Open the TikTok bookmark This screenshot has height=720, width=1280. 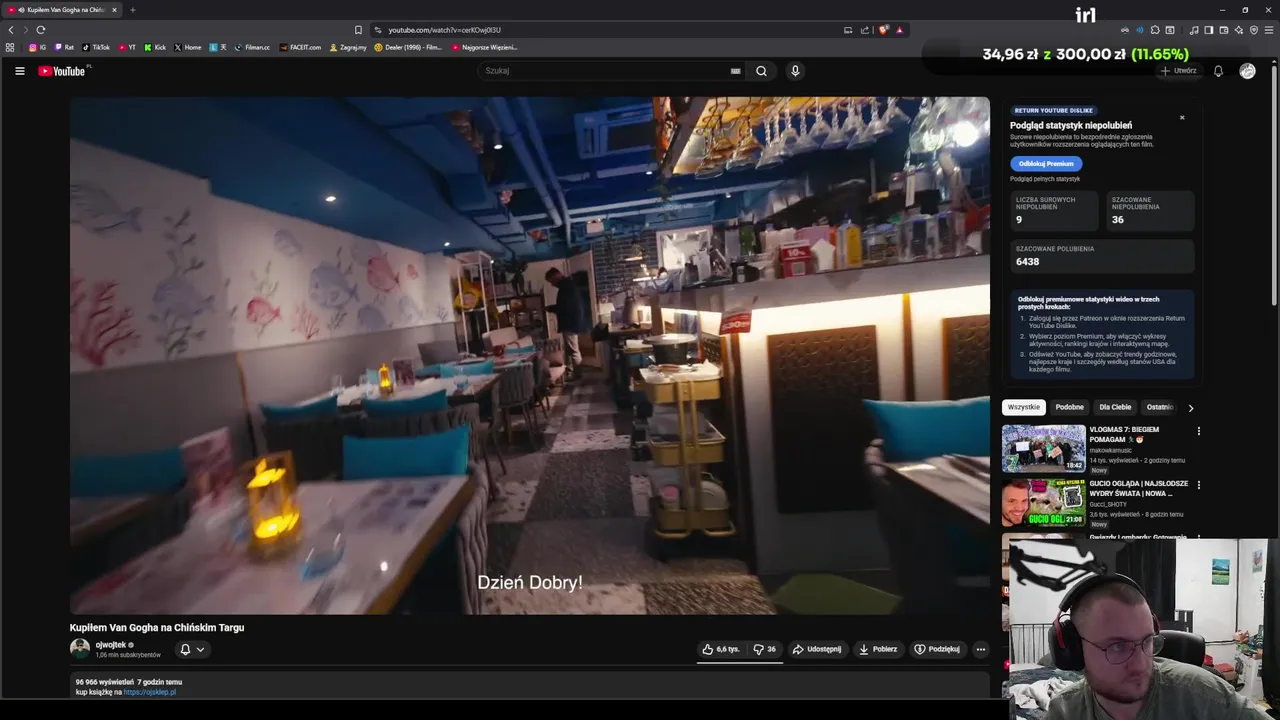pos(96,47)
